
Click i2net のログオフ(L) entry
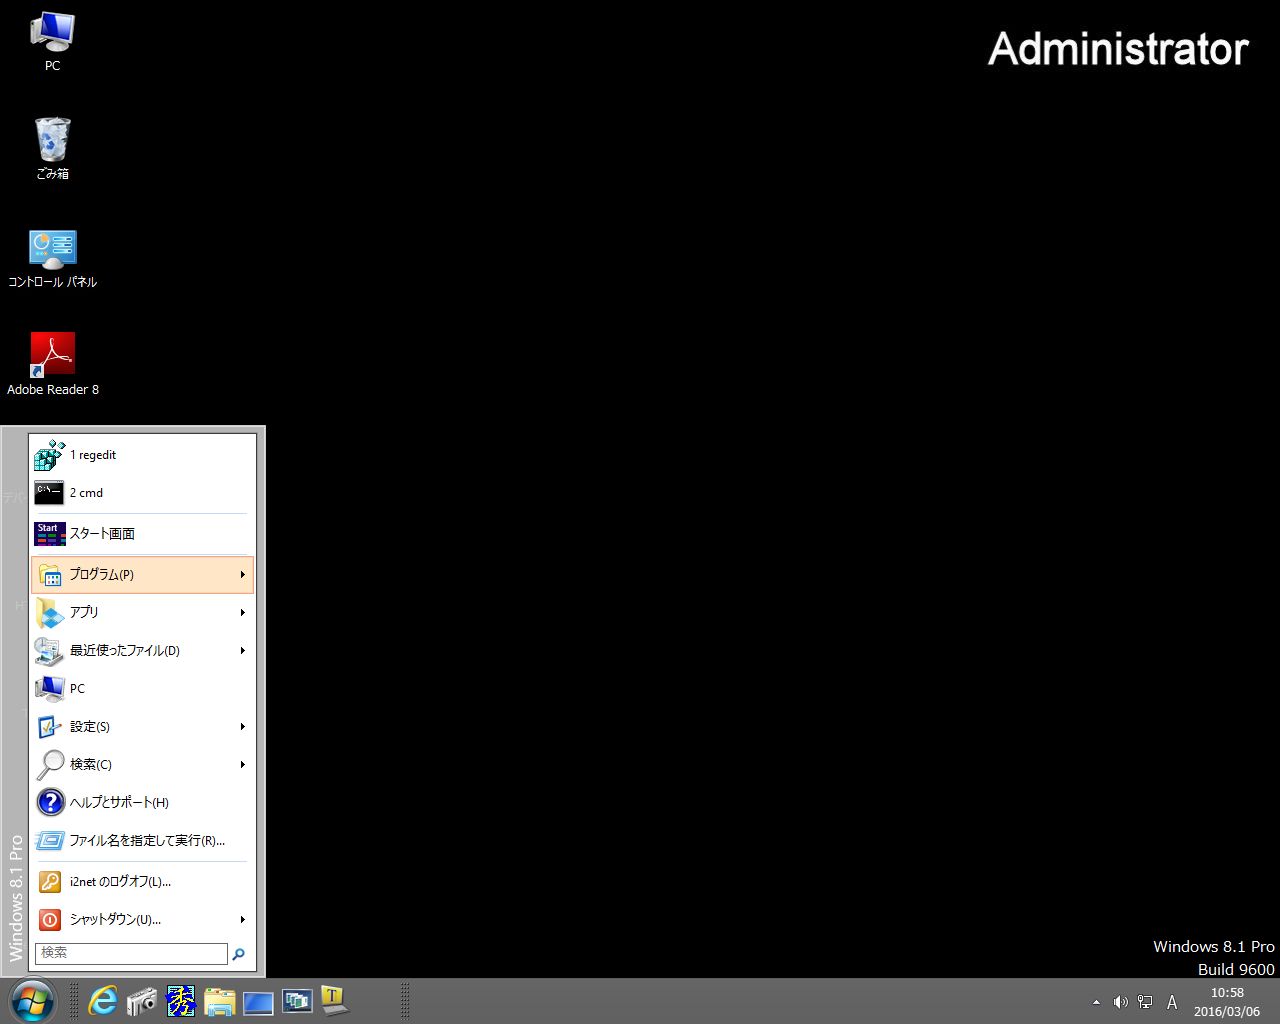[120, 882]
